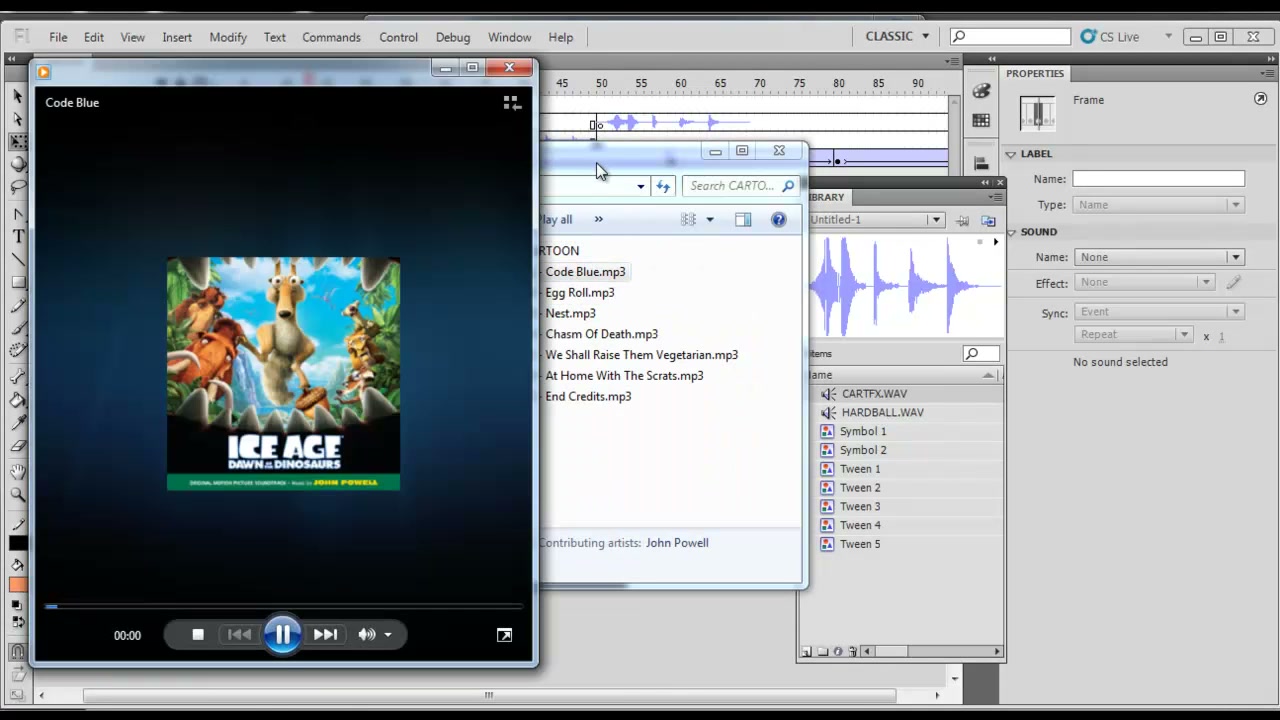Select Egg Roll.mp3 in the file list
Screen dimensions: 1280x720
(x=580, y=293)
